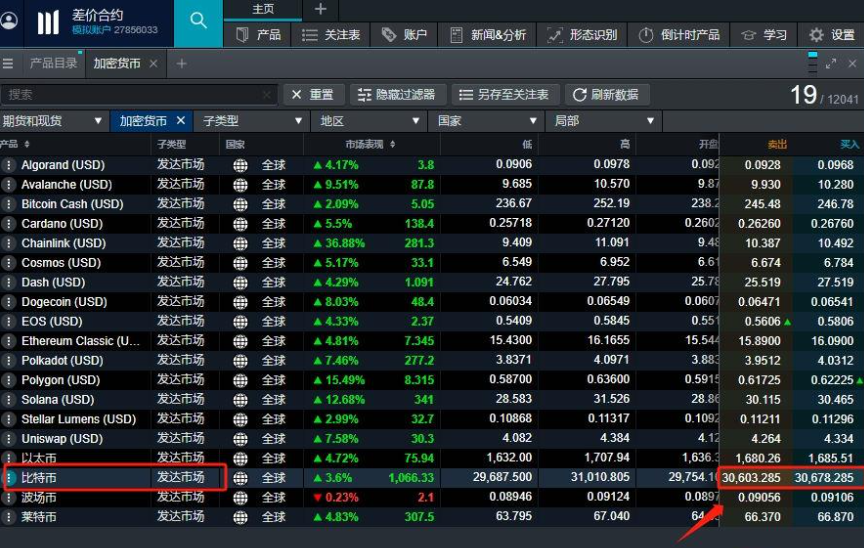This screenshot has width=864, height=548.
Task: Open the user profile icon
Action: click(x=9, y=22)
